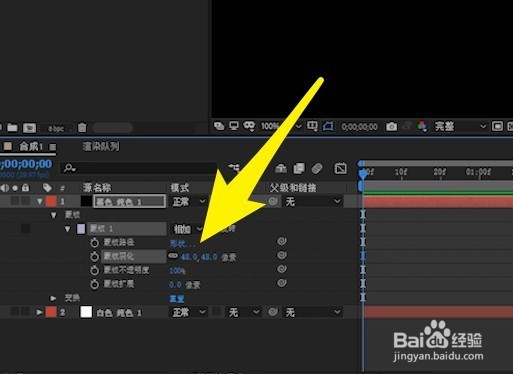Click the 0.0 mask expansion value
The width and height of the screenshot is (513, 374).
[x=175, y=285]
